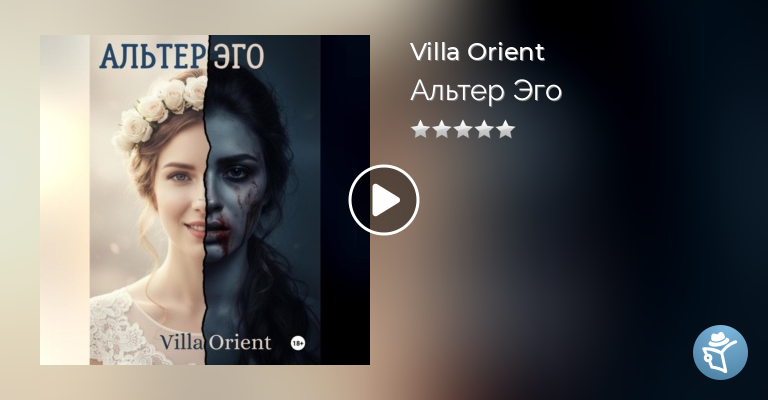Rate the book three stars
Screen dimensions: 768x400
pos(463,130)
